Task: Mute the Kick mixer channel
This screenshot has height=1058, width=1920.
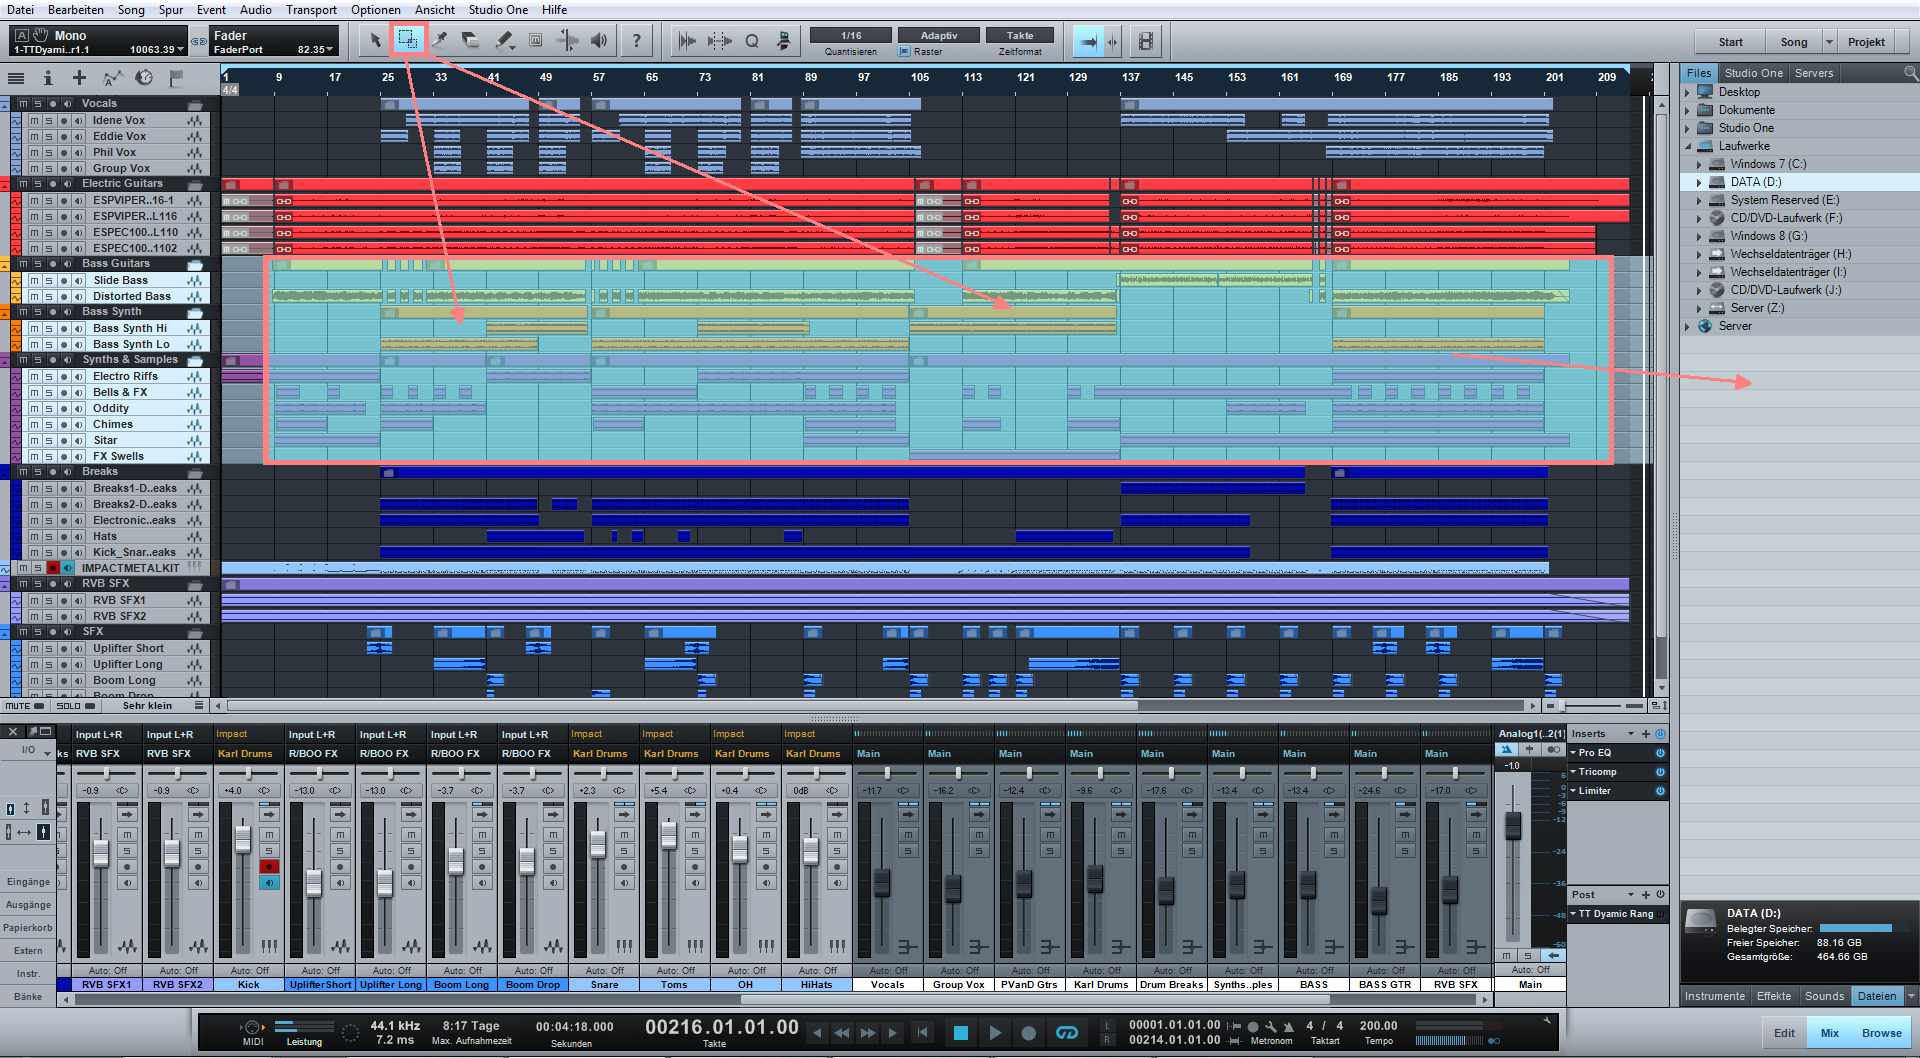Action: tap(269, 834)
